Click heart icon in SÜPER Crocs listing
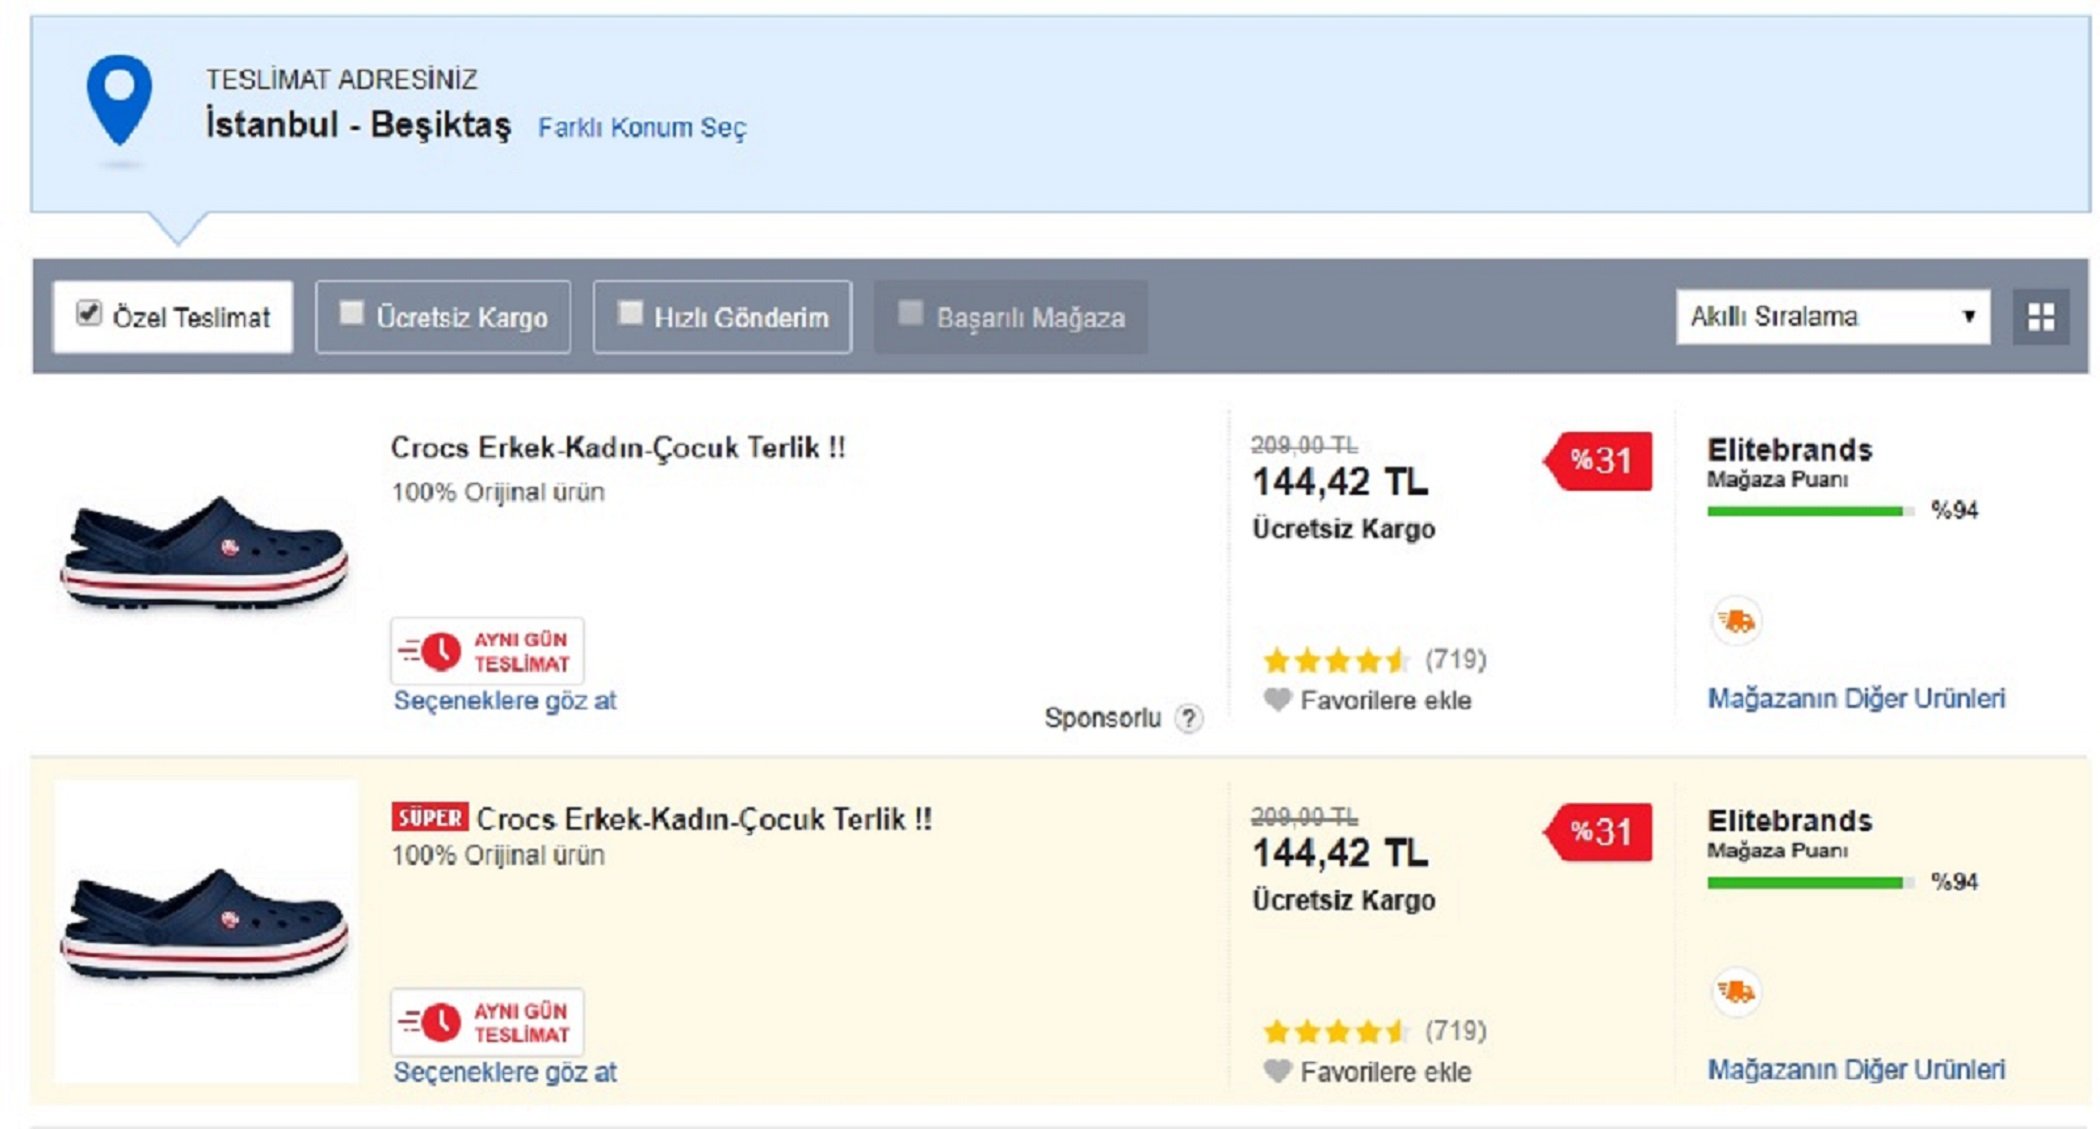This screenshot has width=2100, height=1129. click(x=1277, y=1071)
